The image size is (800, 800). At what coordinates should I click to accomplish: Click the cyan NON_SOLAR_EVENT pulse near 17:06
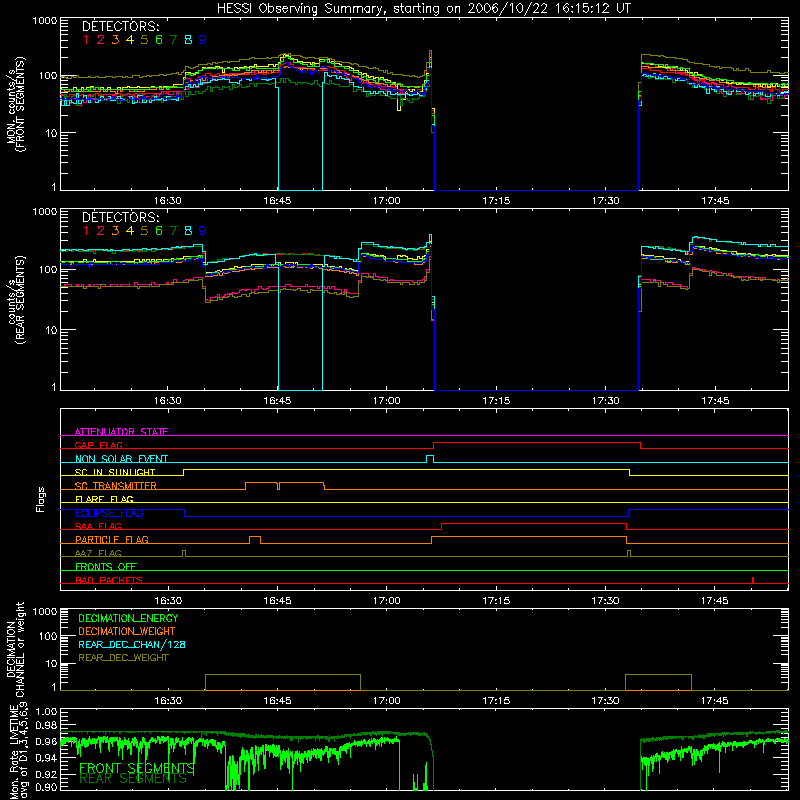pyautogui.click(x=430, y=459)
